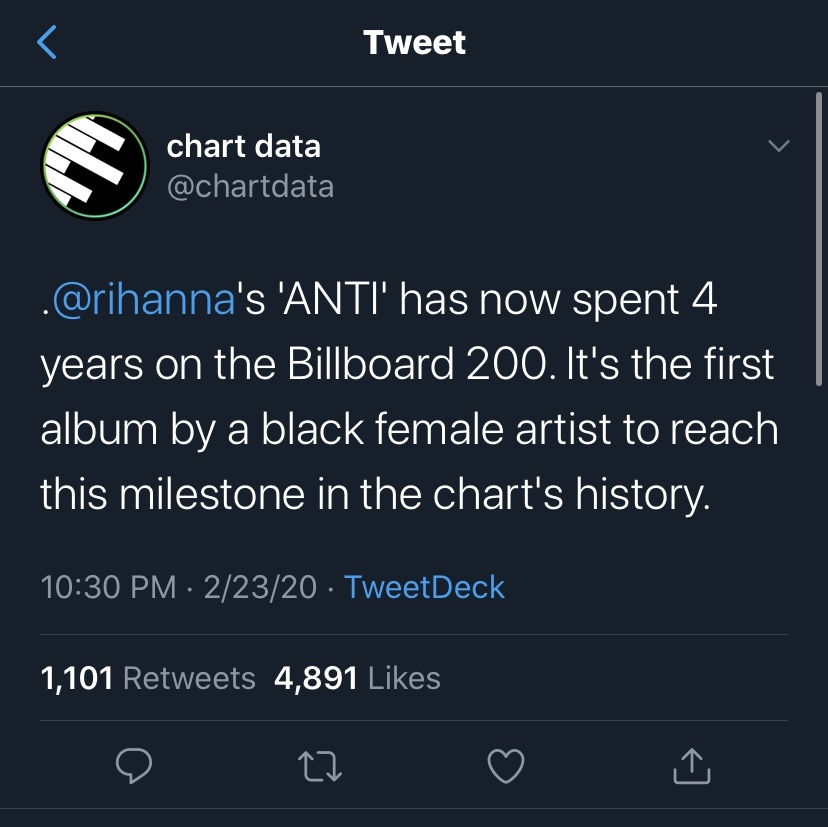This screenshot has width=828, height=827.
Task: Click the "Tweet" header title
Action: [414, 42]
